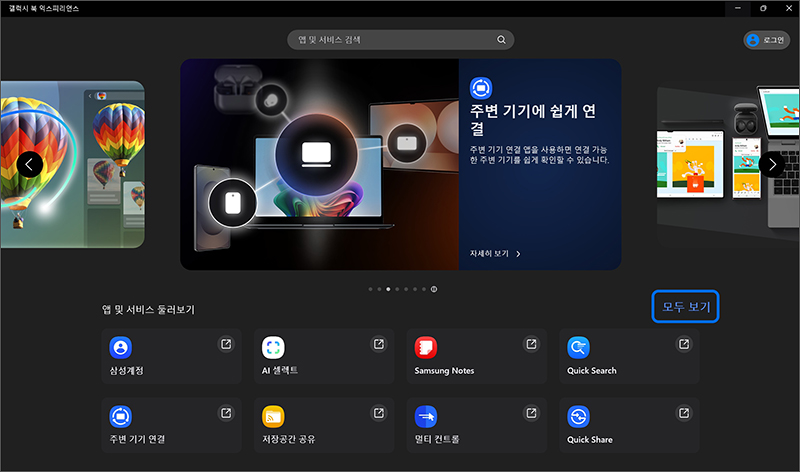This screenshot has height=472, width=800.
Task: Select the second carousel page dot
Action: pos(379,289)
